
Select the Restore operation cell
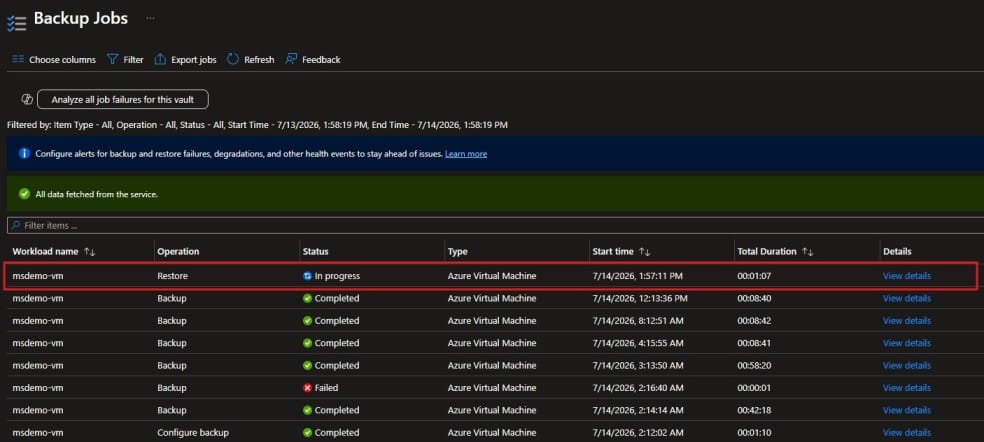[x=173, y=276]
